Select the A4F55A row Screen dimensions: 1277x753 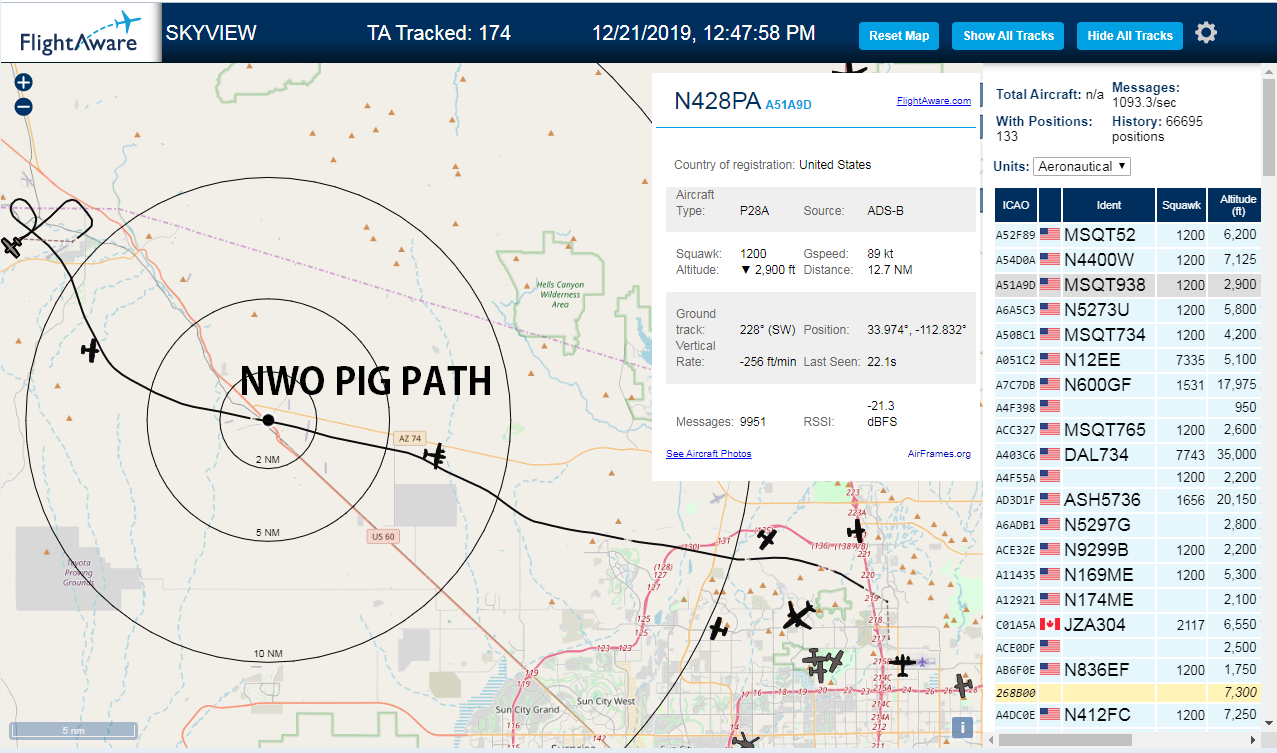coord(1128,477)
